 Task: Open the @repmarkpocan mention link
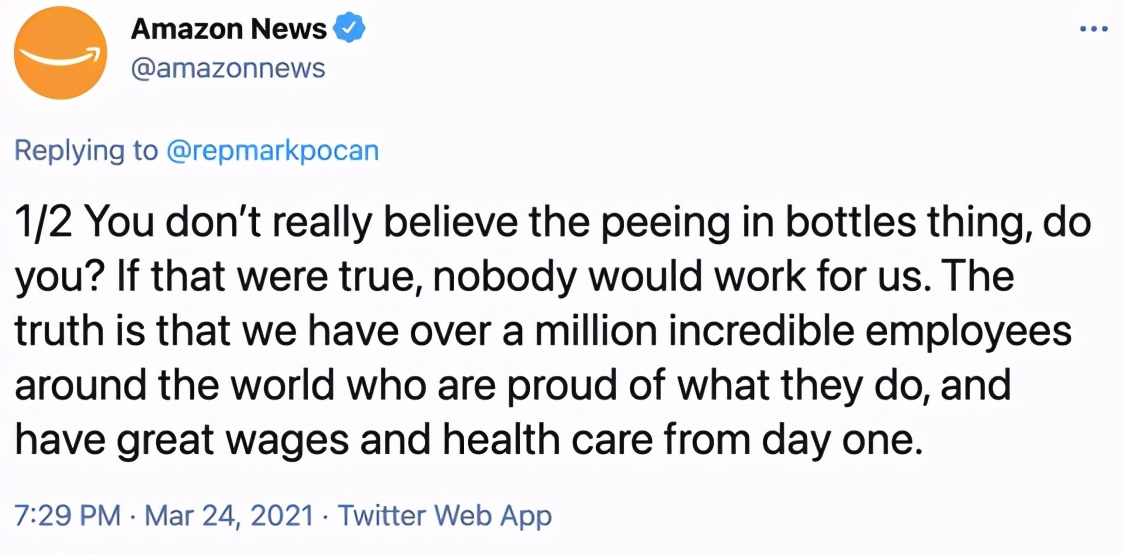coord(271,151)
